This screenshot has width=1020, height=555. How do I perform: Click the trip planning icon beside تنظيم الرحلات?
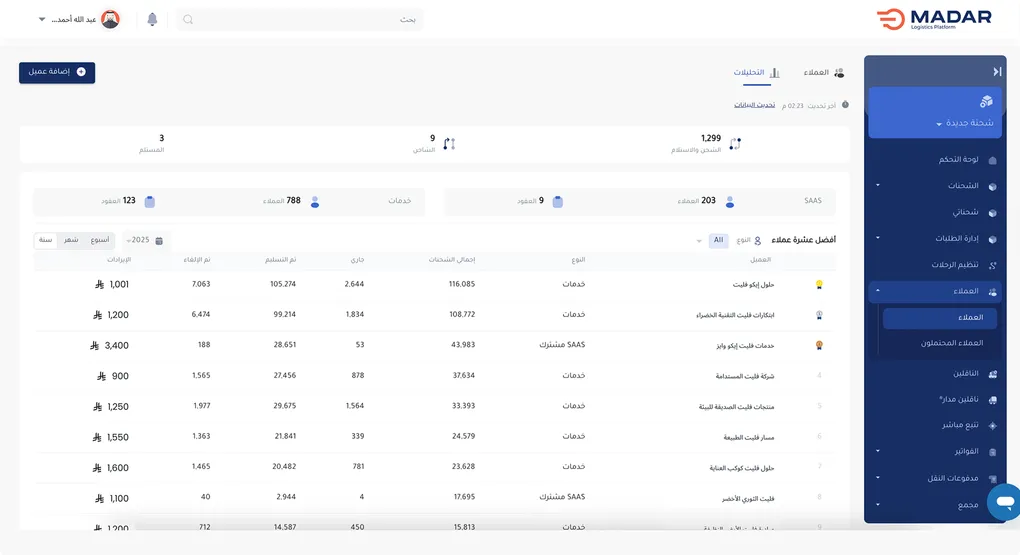tap(992, 265)
